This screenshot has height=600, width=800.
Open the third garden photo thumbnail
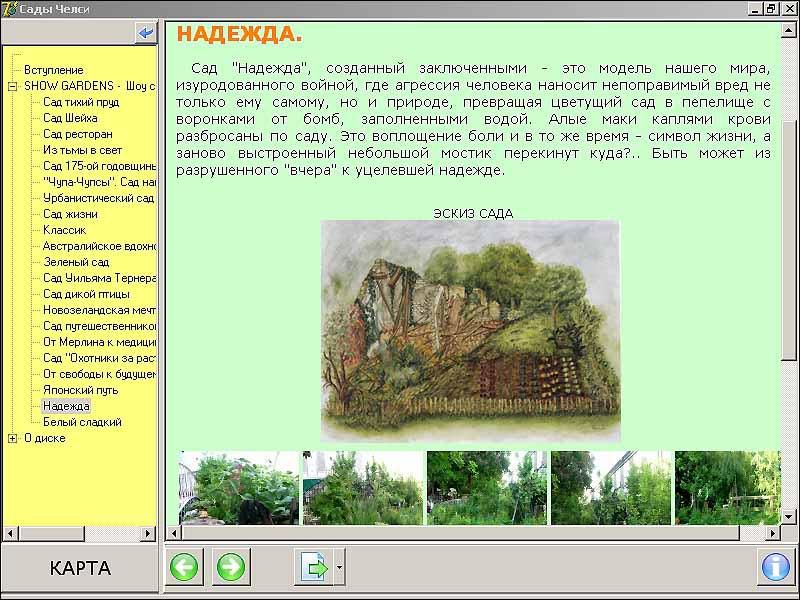(x=486, y=488)
